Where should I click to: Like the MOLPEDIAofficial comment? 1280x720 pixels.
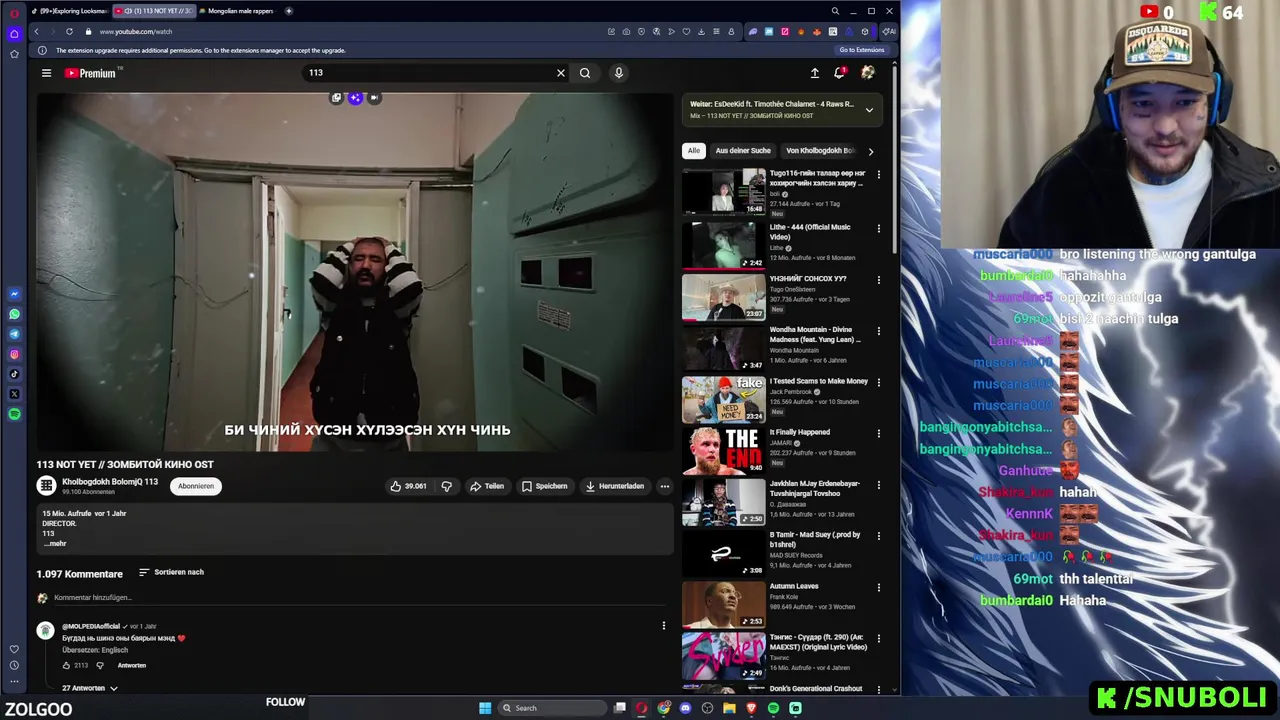coord(67,665)
